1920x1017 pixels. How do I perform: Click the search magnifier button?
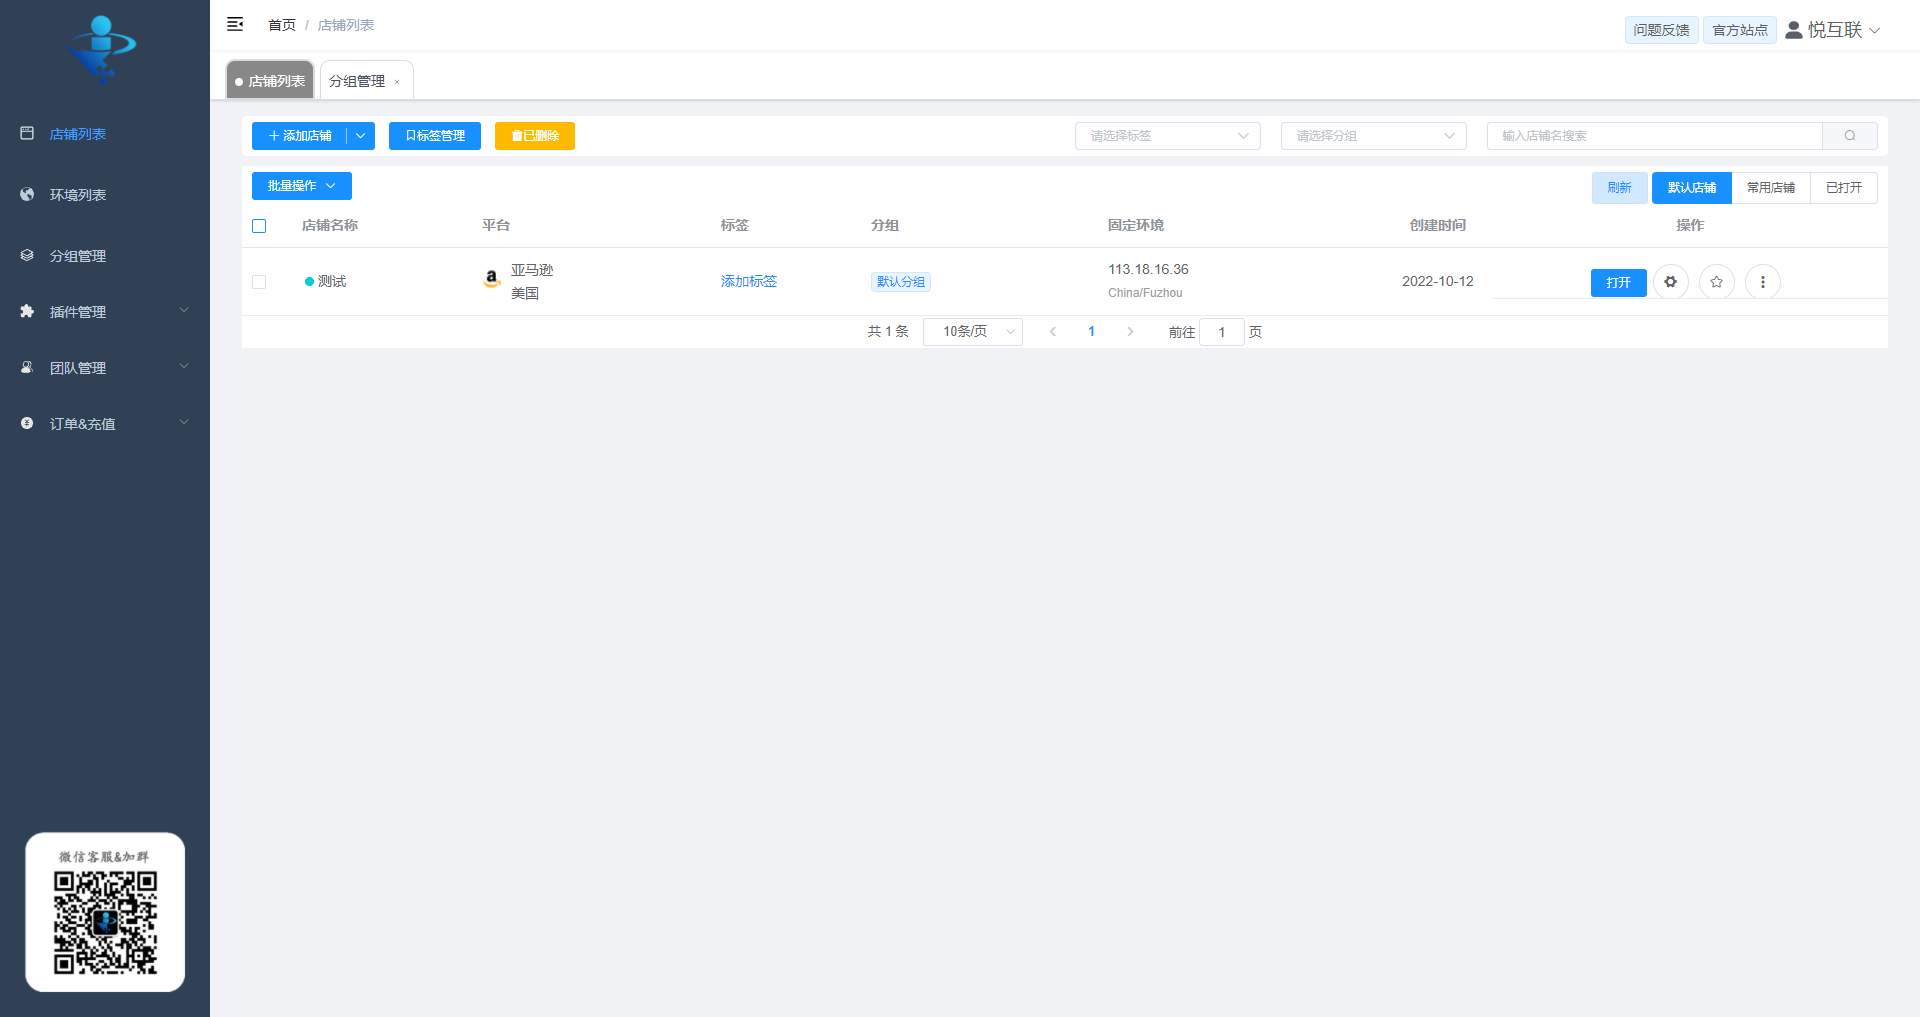(1850, 136)
